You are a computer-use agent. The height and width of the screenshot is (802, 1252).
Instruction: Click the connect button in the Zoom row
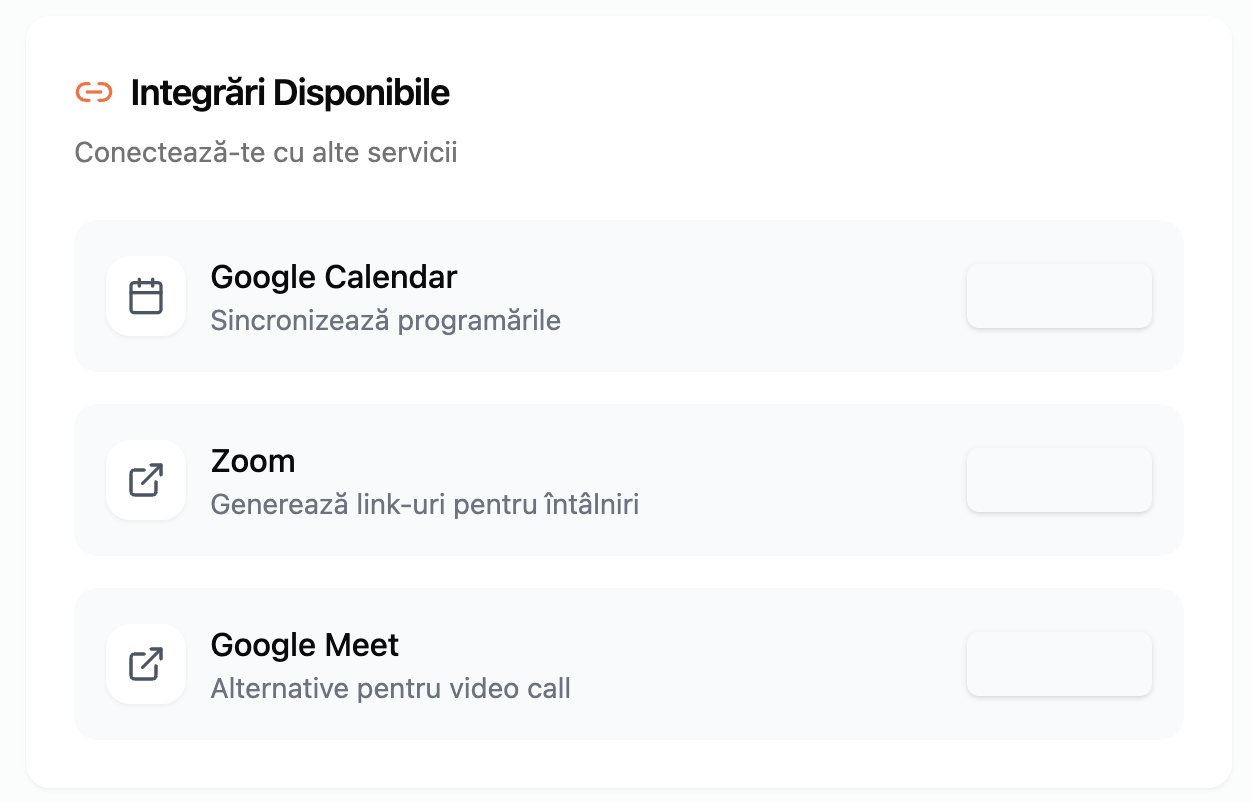coord(1059,479)
